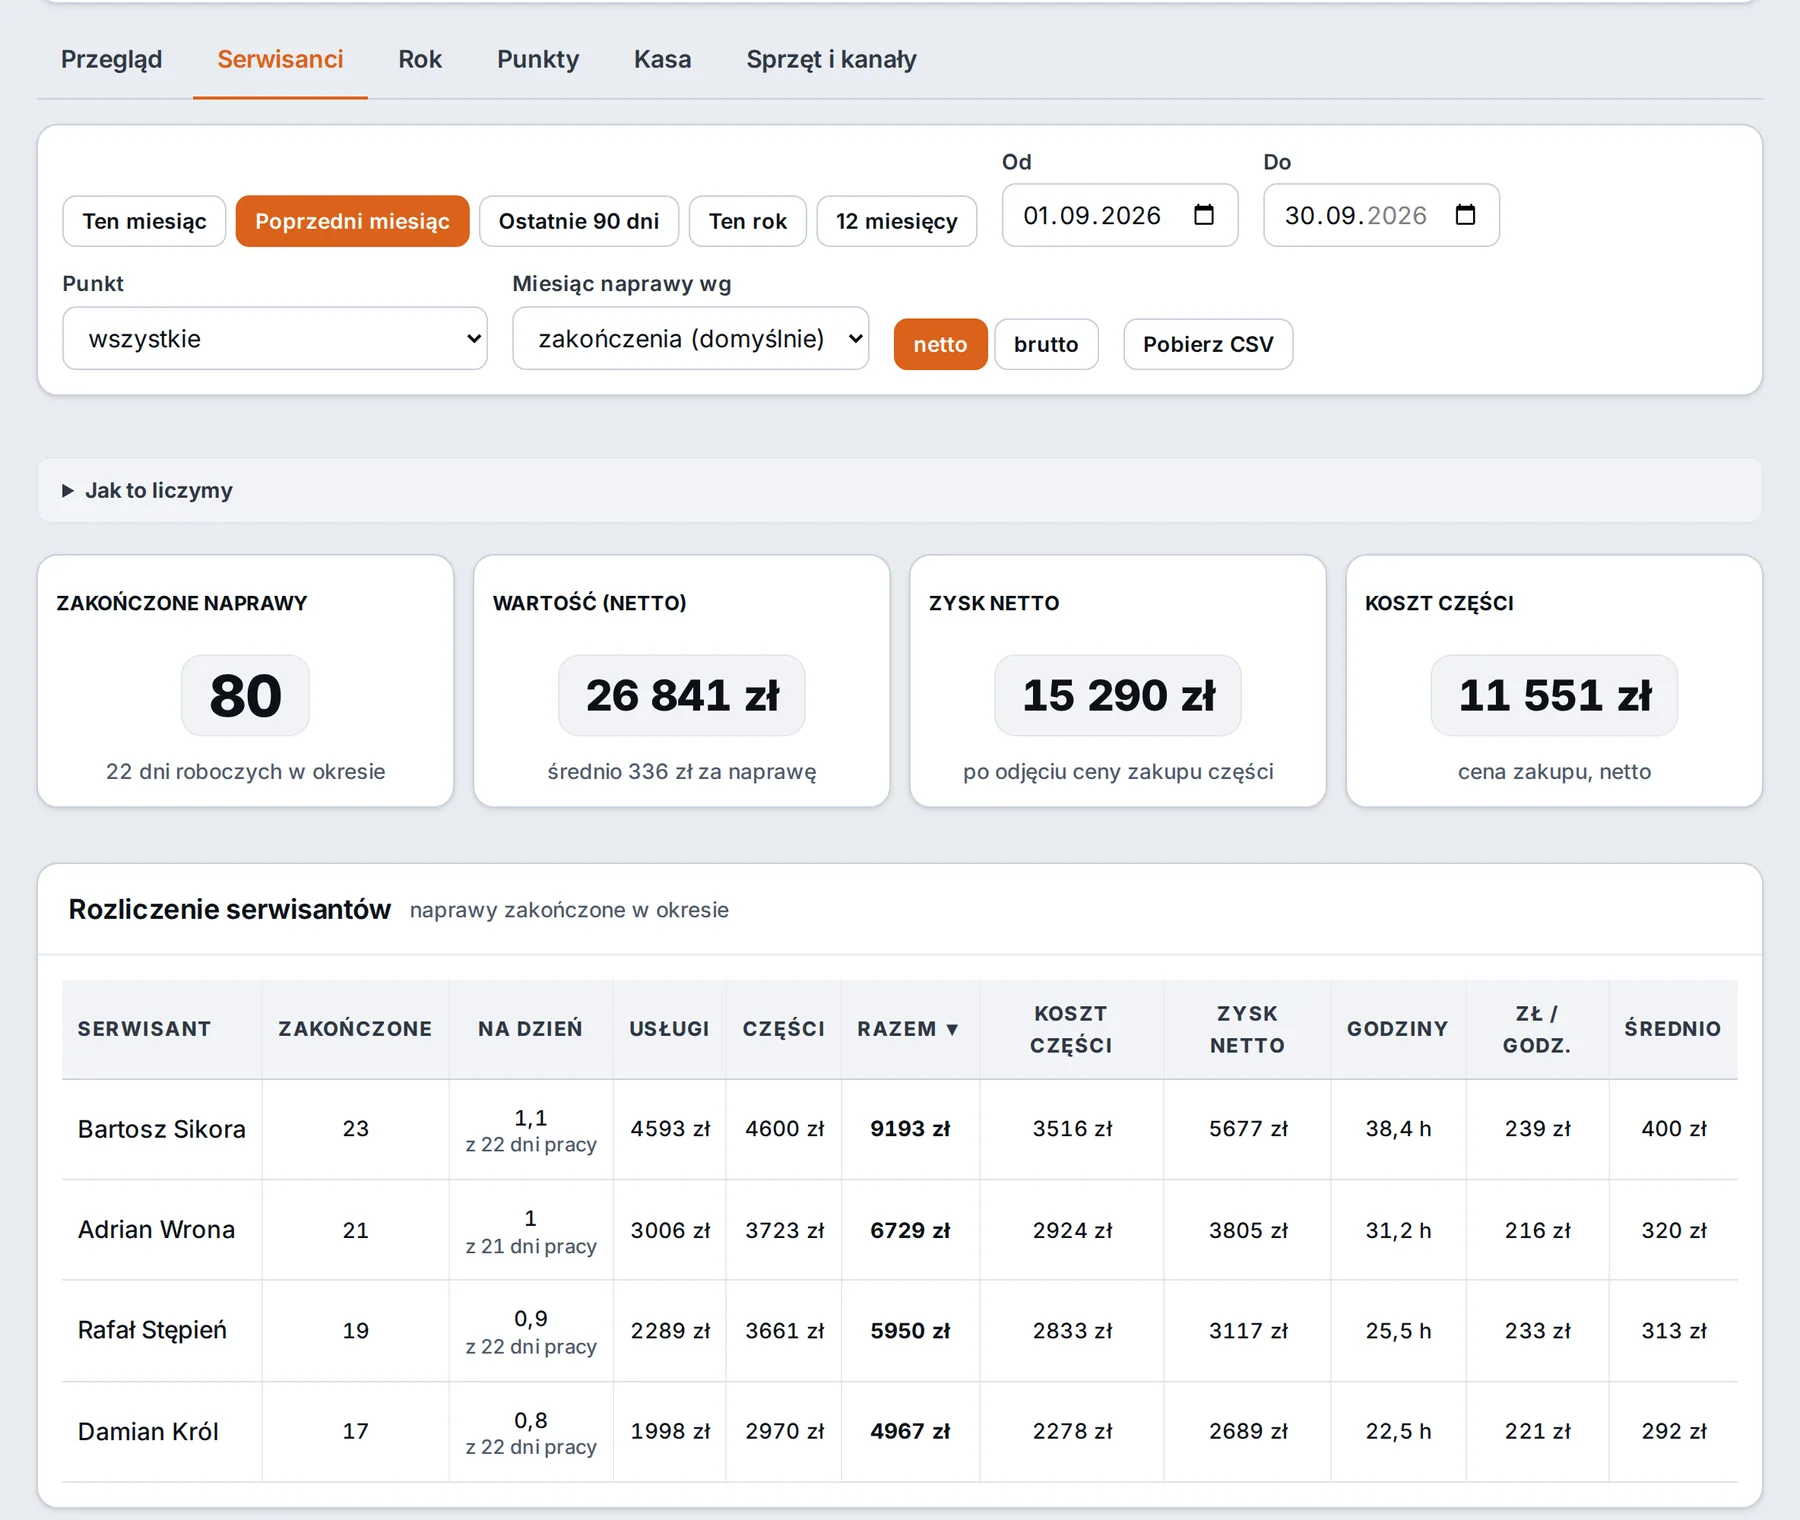Image resolution: width=1800 pixels, height=1520 pixels.
Task: Switch values to brutto
Action: [1046, 344]
